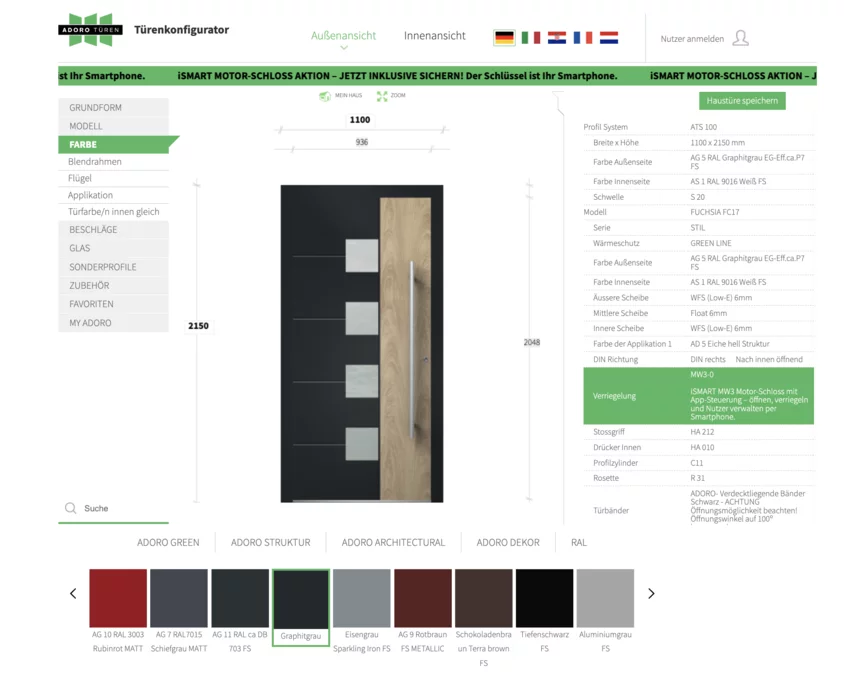This screenshot has height=698, width=850.
Task: Switch language to Italian flag
Action: click(531, 38)
